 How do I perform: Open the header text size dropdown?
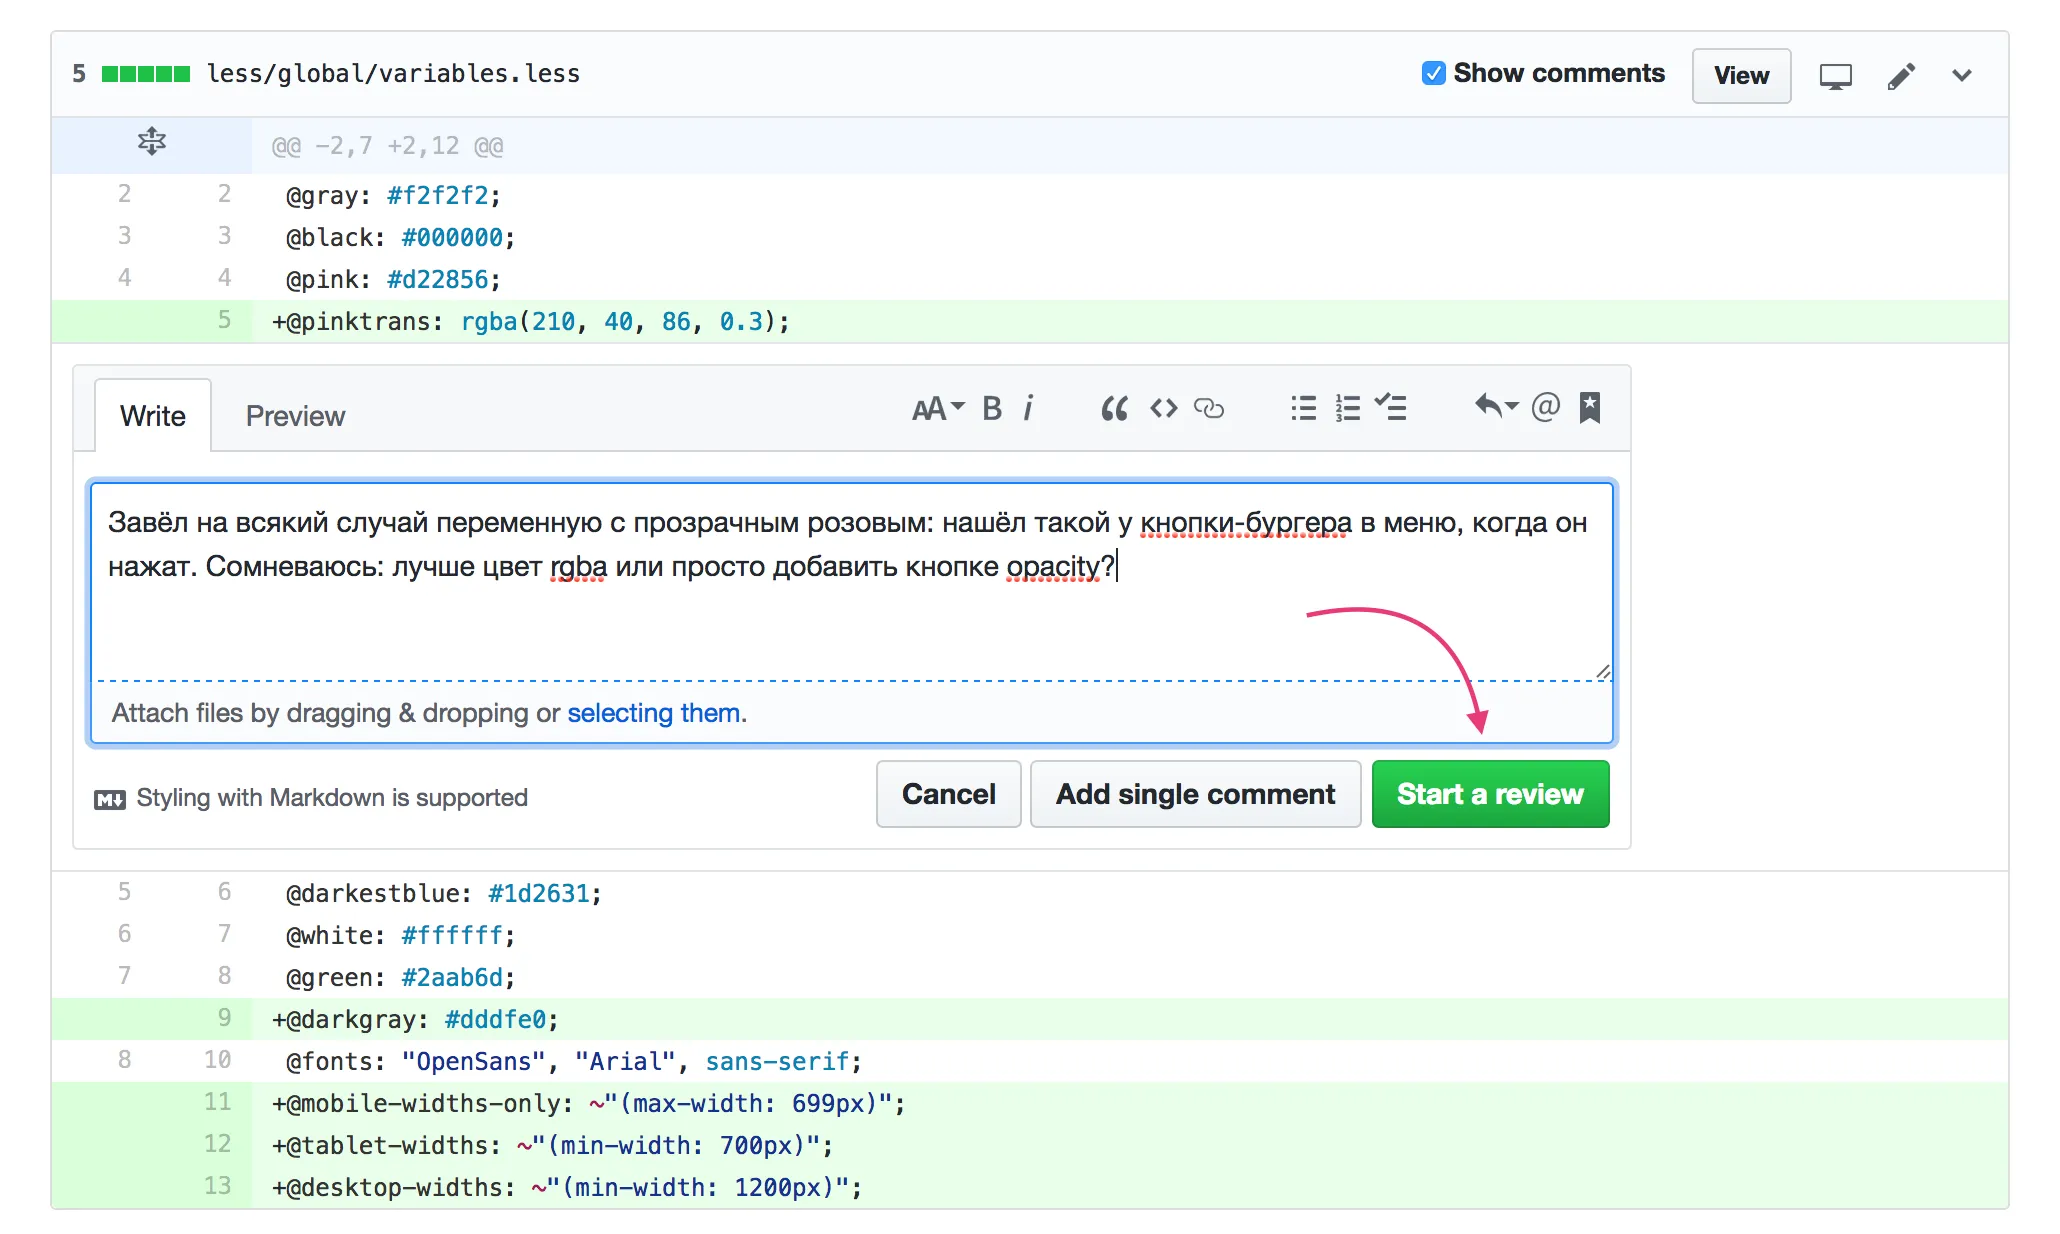[937, 408]
